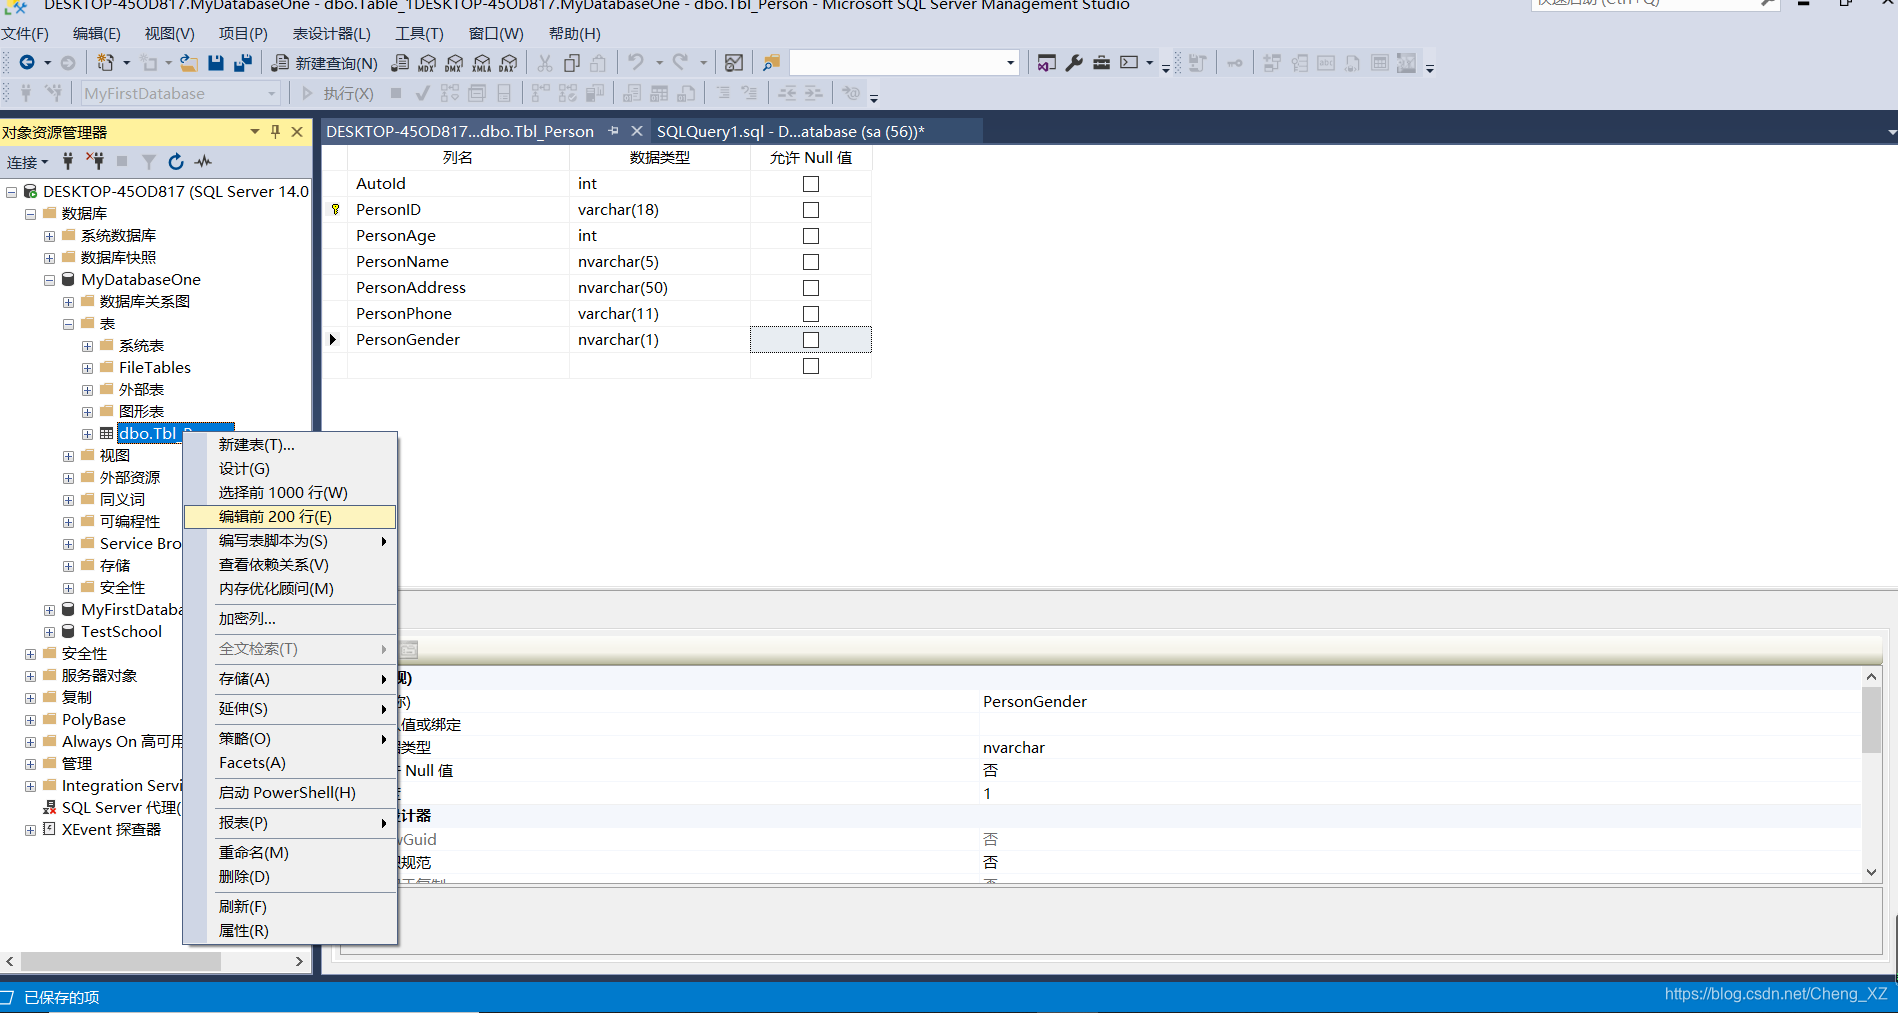Expand the PolyBase node

[30, 720]
